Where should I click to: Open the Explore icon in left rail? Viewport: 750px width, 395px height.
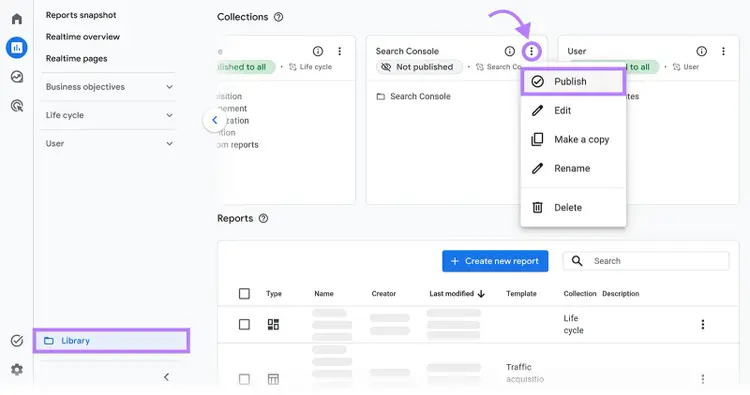tap(17, 77)
